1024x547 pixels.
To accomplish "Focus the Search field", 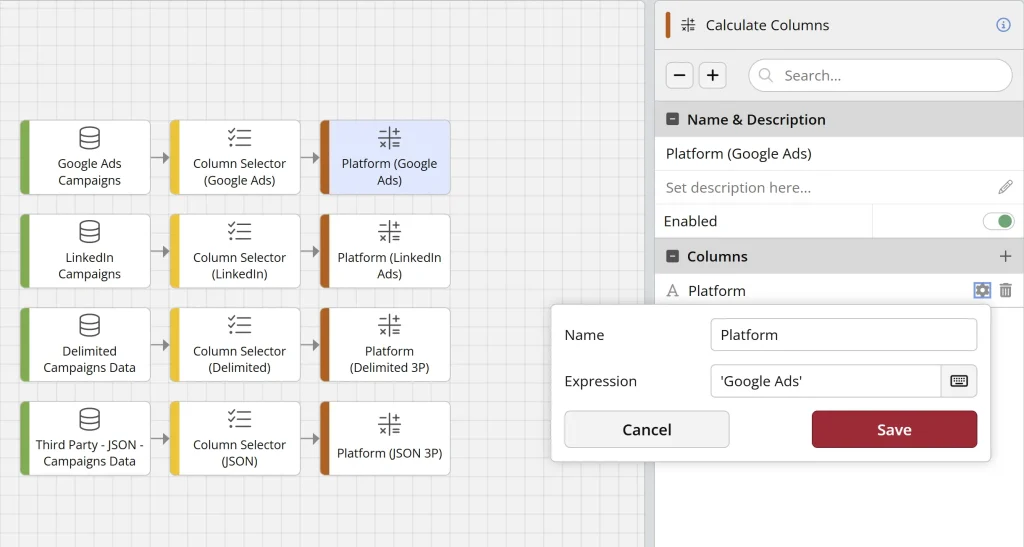I will (880, 76).
